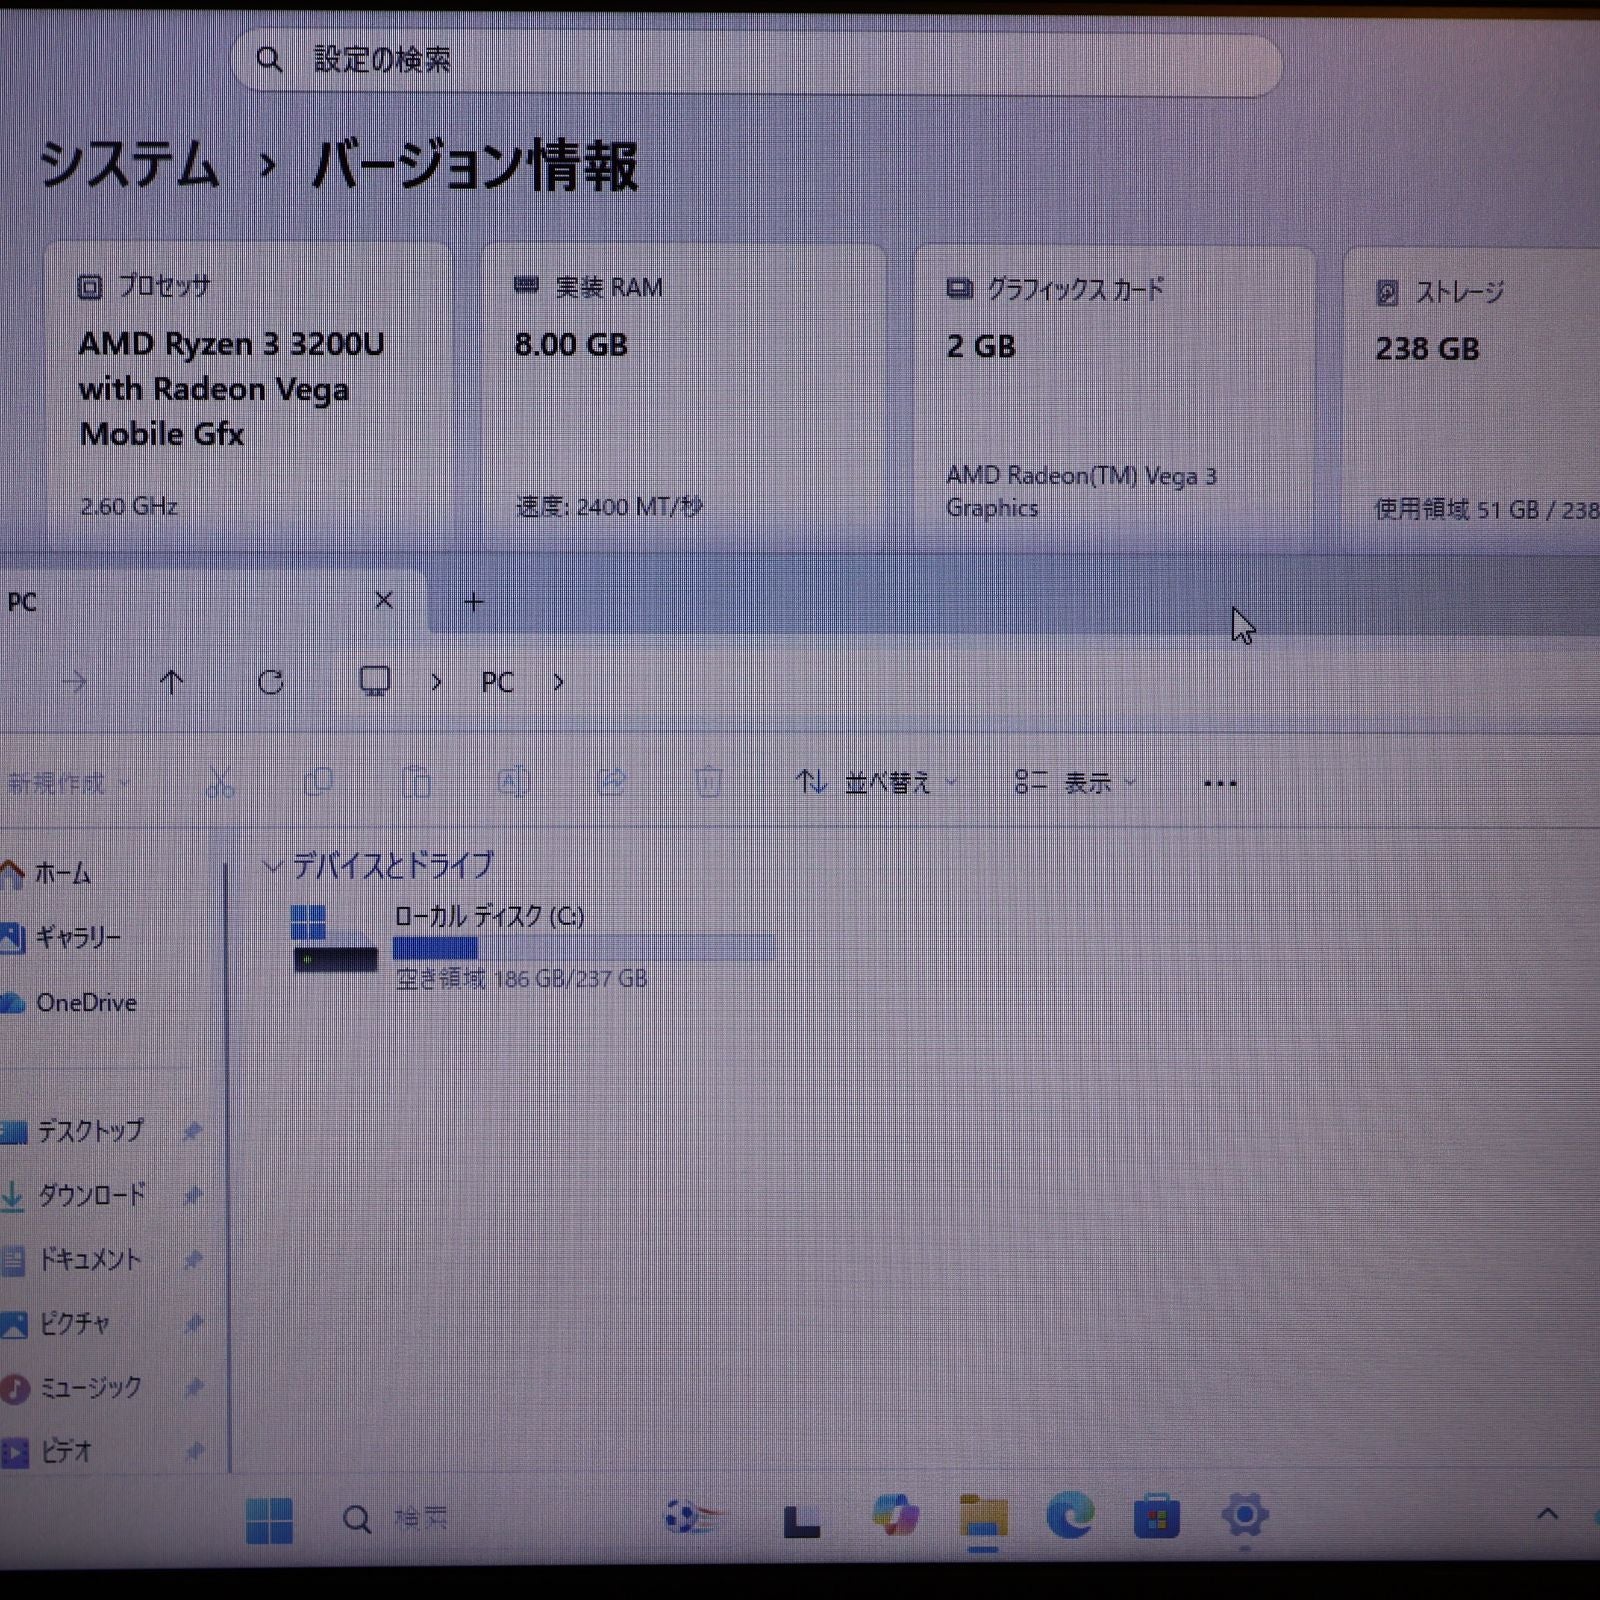Click the monitor icon in address bar
The image size is (1600, 1600).
point(375,681)
